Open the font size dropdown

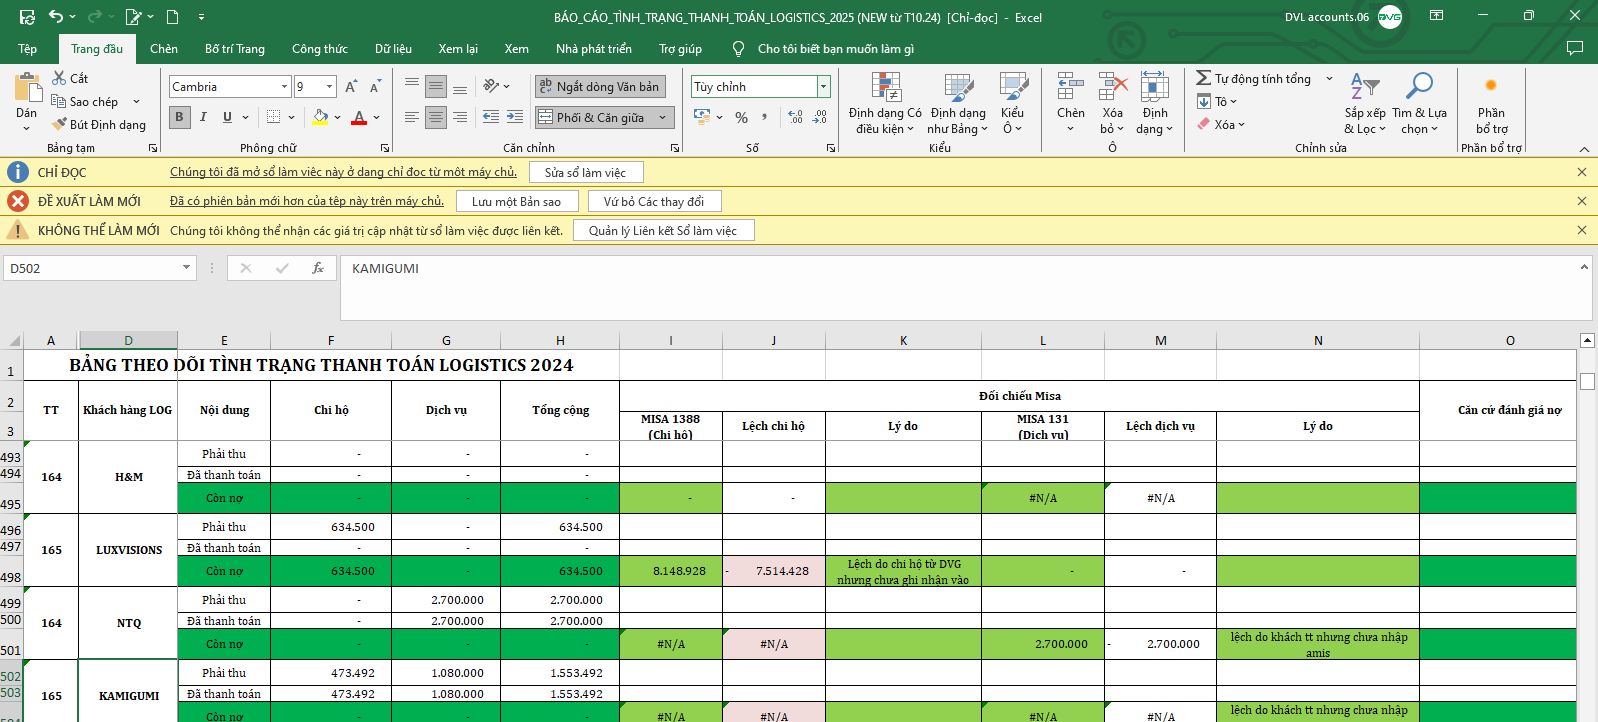(x=329, y=87)
